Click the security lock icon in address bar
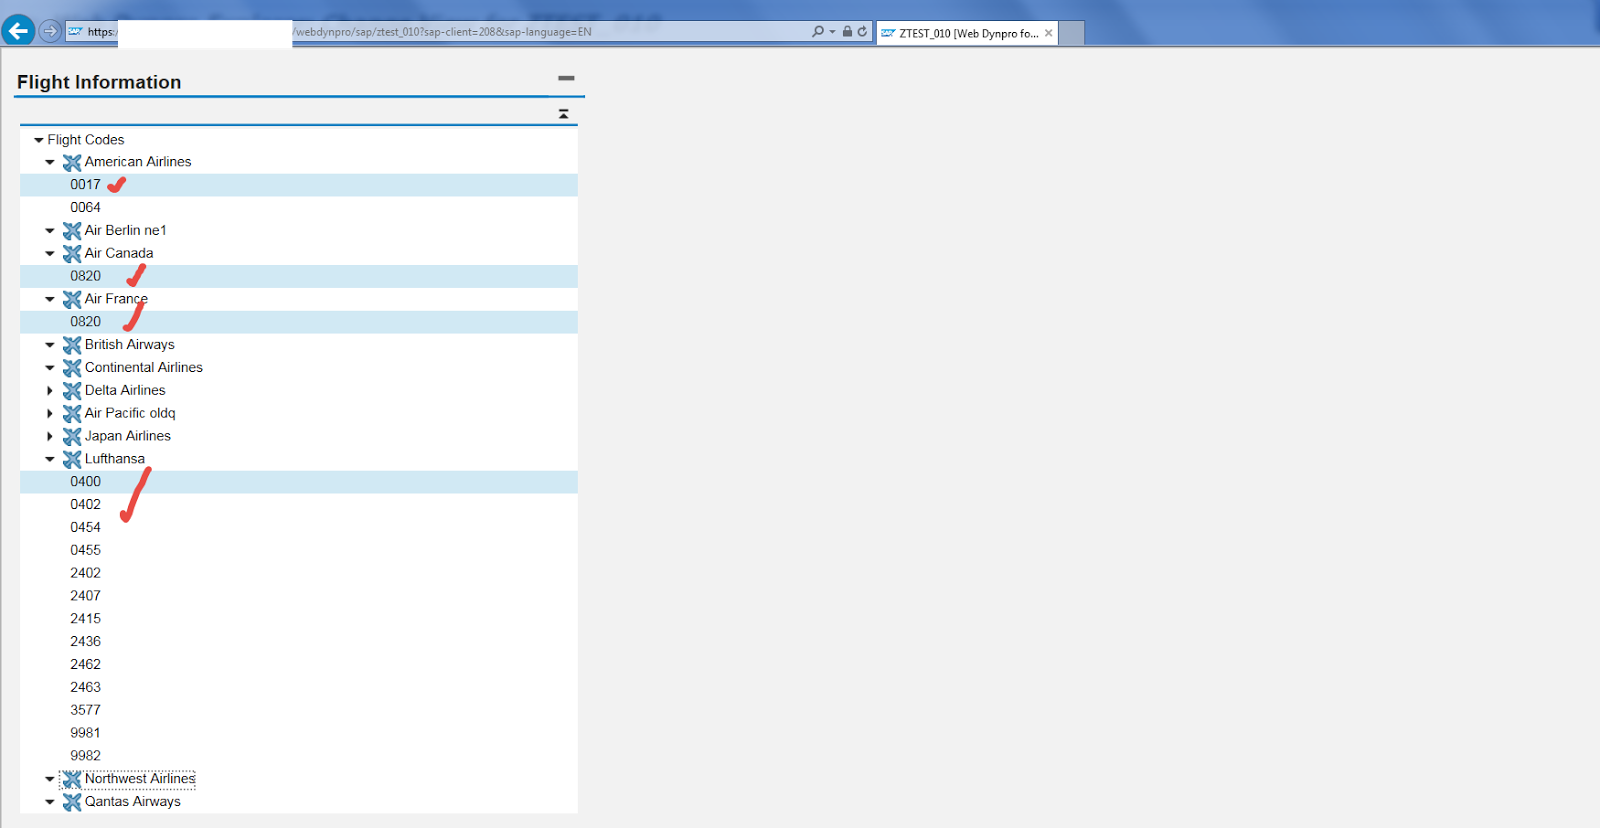Image resolution: width=1600 pixels, height=828 pixels. tap(847, 32)
